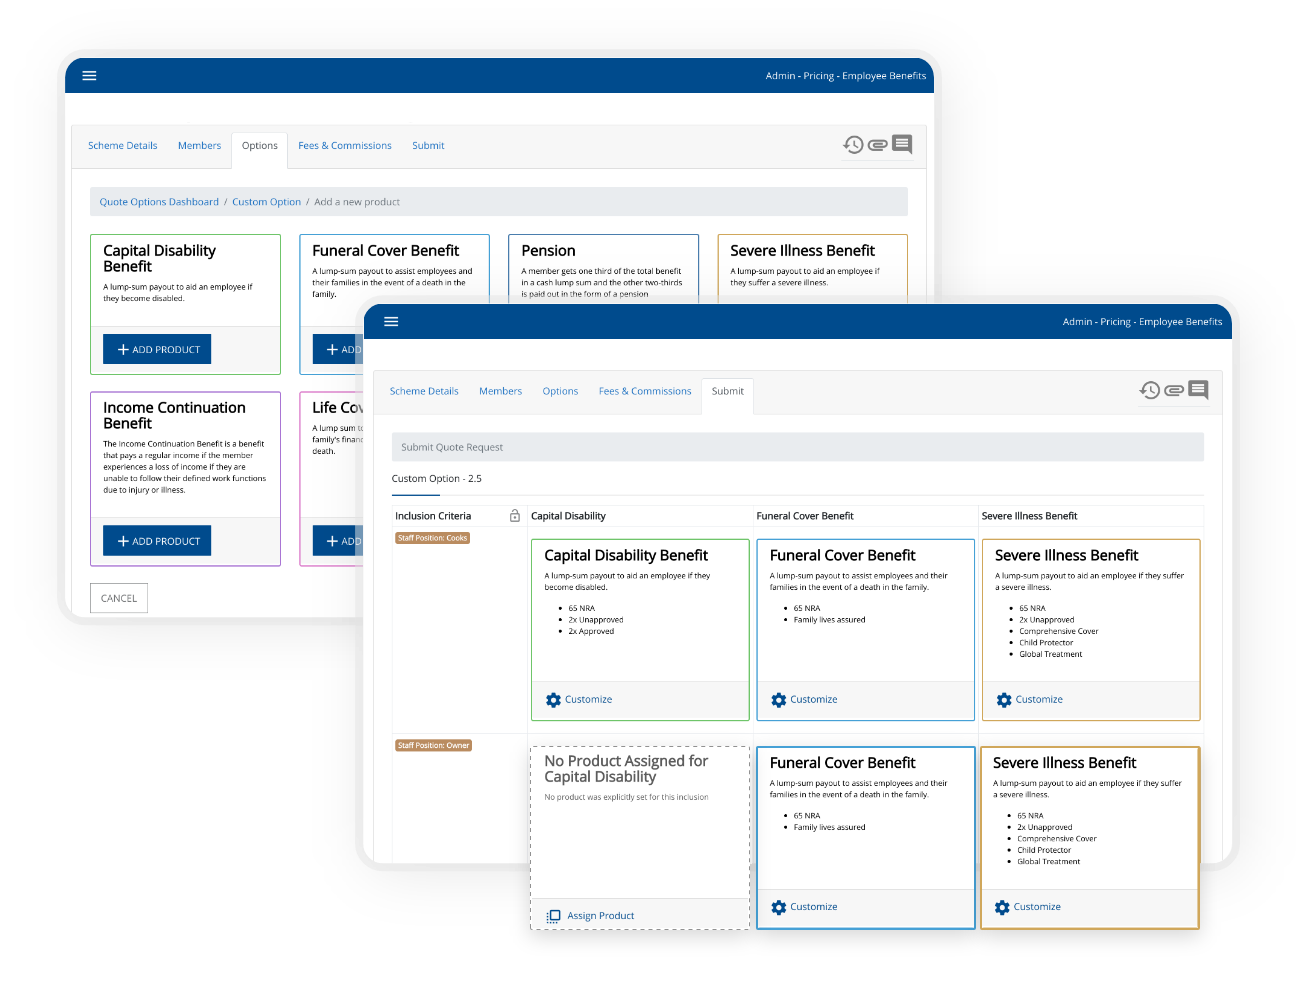Screen dimensions: 1316x992
Task: Open version history in the Submit window
Action: click(x=1150, y=390)
